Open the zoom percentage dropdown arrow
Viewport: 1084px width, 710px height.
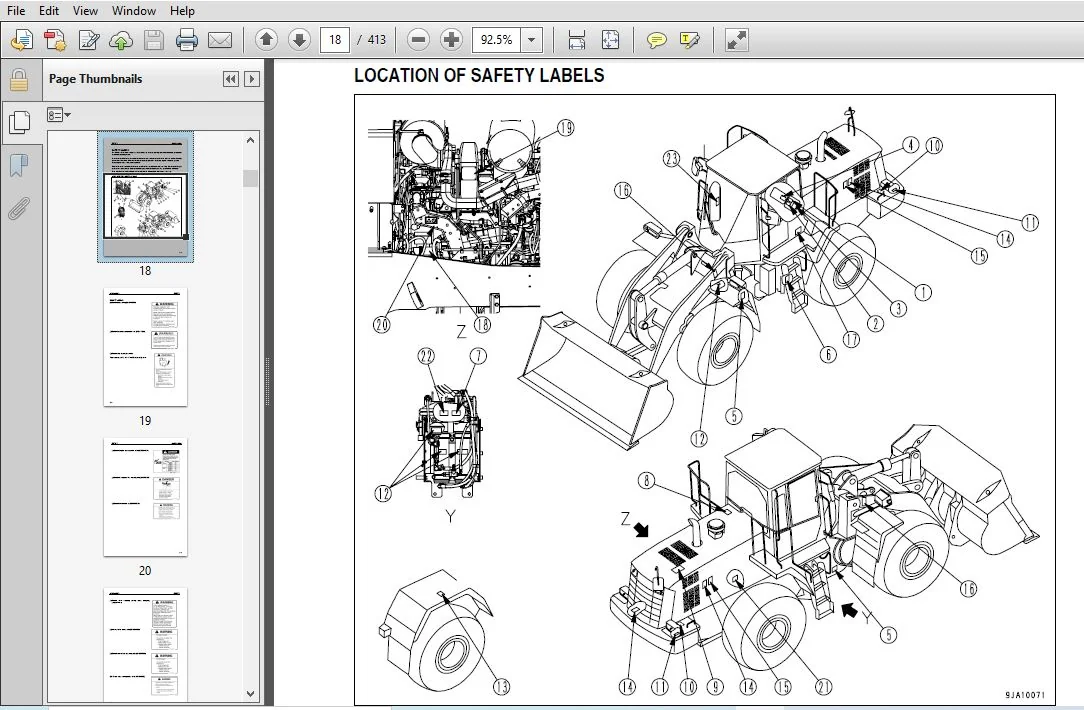point(532,40)
